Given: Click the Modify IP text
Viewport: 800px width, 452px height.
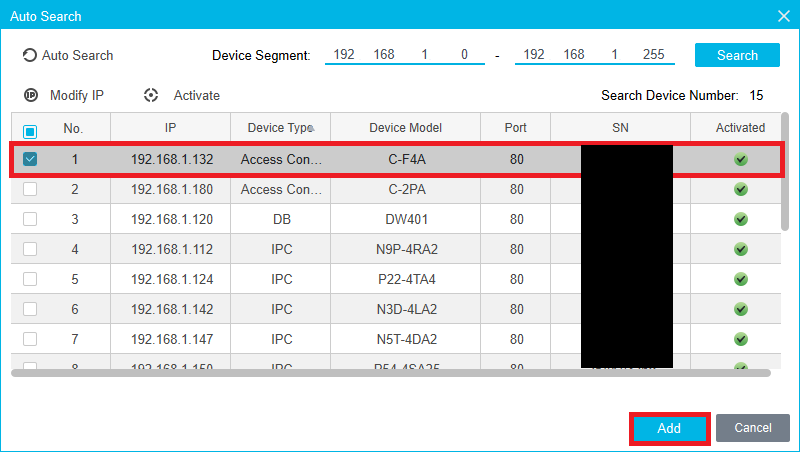Looking at the screenshot, I should (77, 95).
